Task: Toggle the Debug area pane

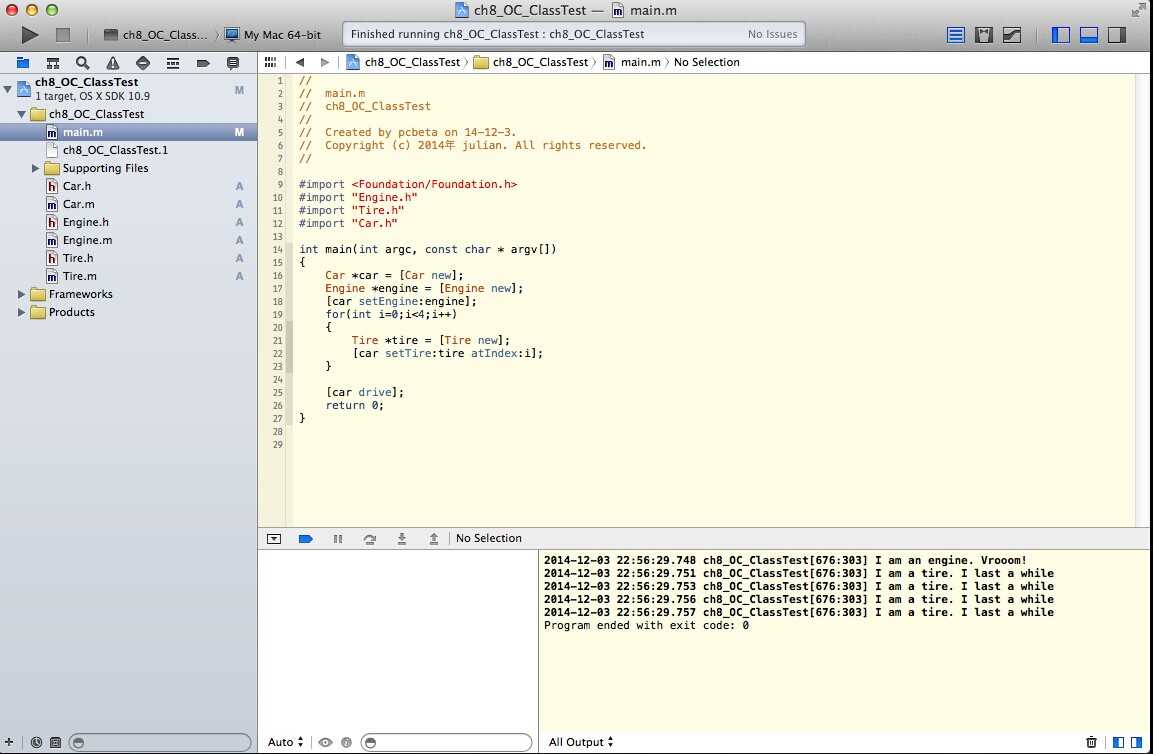Action: (1089, 35)
